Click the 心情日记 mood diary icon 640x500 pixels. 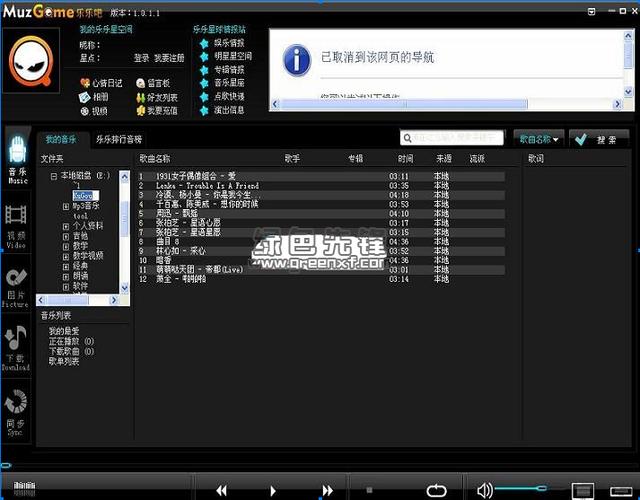pyautogui.click(x=85, y=83)
